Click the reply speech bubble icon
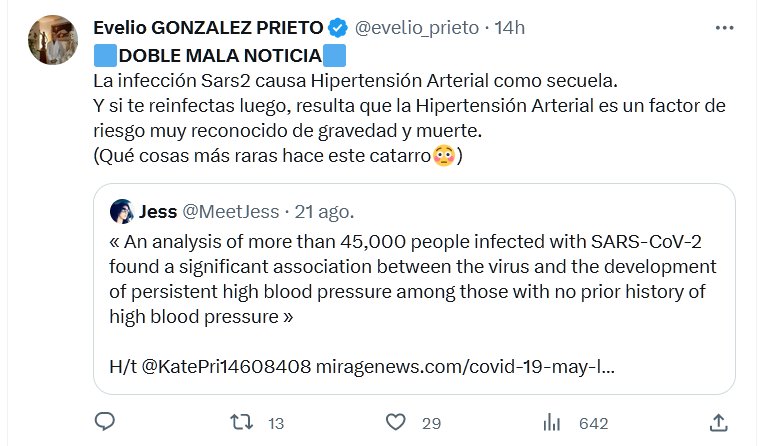The width and height of the screenshot is (768, 446). pos(104,422)
